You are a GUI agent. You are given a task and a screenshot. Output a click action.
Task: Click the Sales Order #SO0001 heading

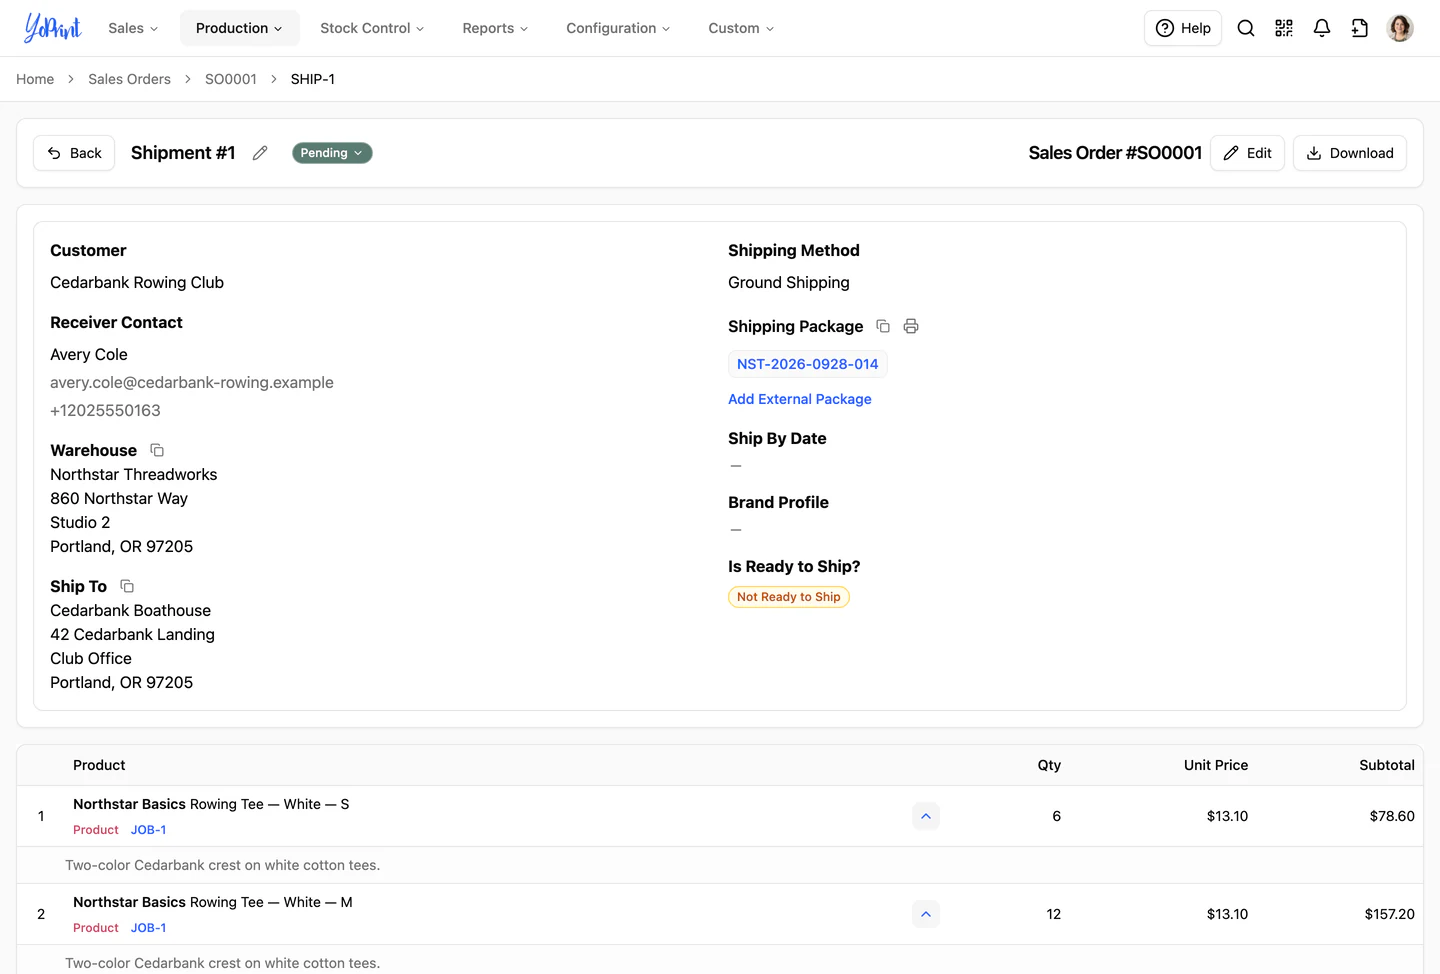(1115, 153)
